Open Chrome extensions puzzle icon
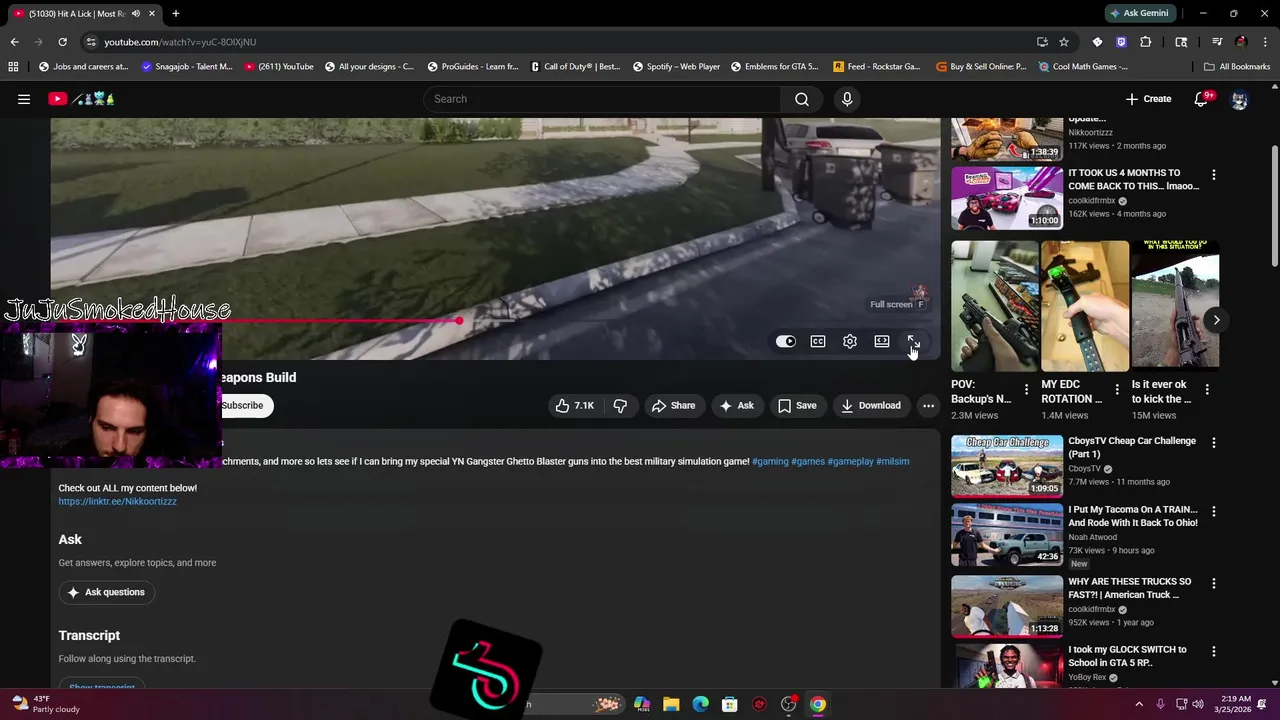The height and width of the screenshot is (720, 1280). tap(1146, 42)
